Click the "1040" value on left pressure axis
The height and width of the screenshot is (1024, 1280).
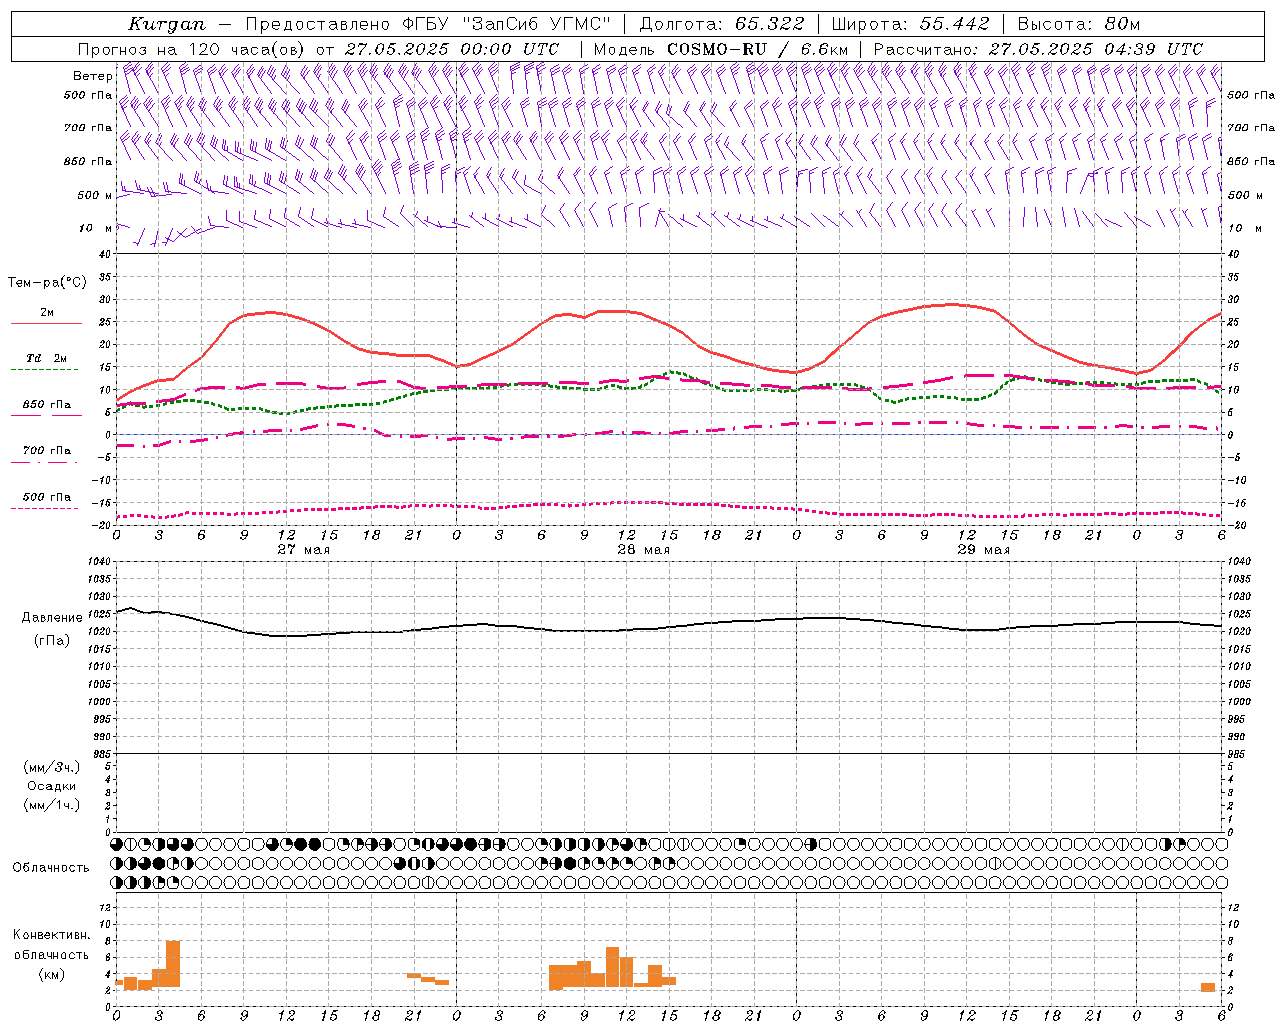[98, 562]
